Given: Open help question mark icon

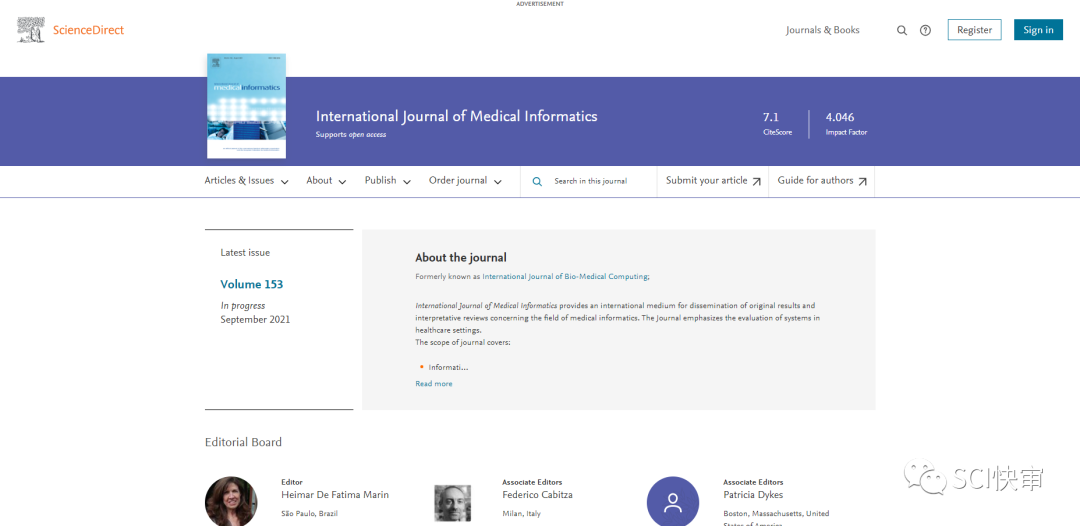Looking at the screenshot, I should click(x=925, y=31).
